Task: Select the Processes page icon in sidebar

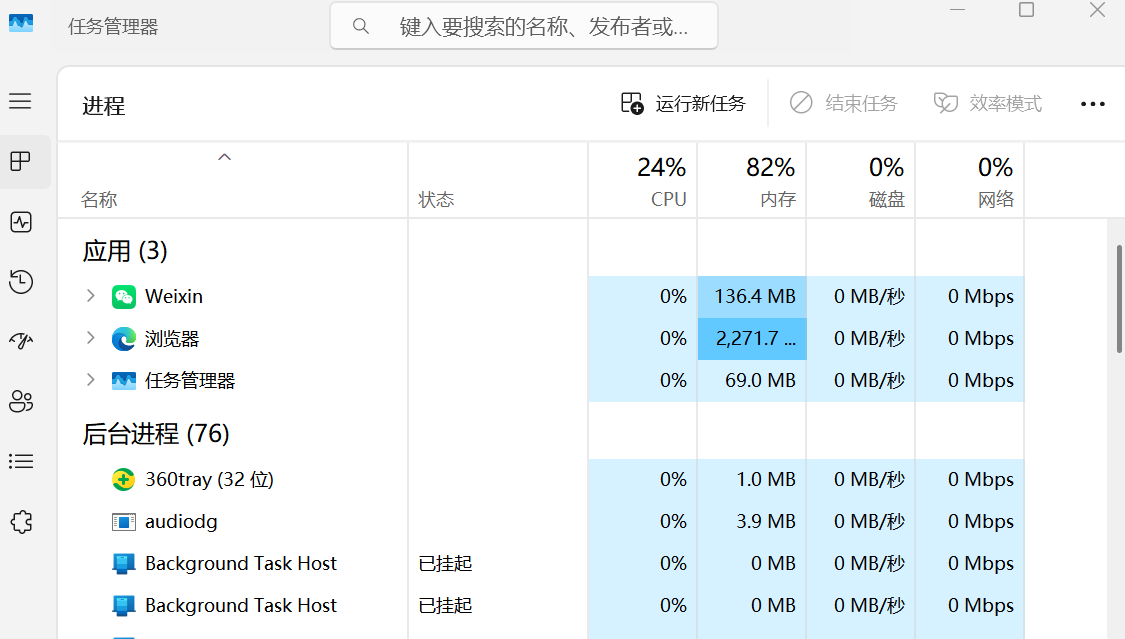Action: pos(21,161)
